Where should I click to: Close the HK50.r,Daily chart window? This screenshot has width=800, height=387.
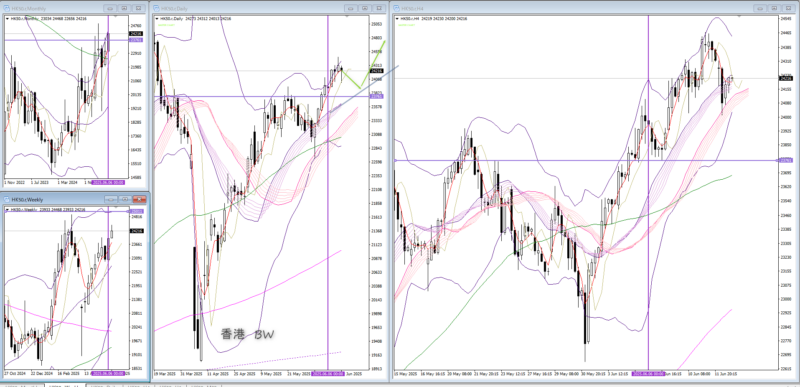379,8
